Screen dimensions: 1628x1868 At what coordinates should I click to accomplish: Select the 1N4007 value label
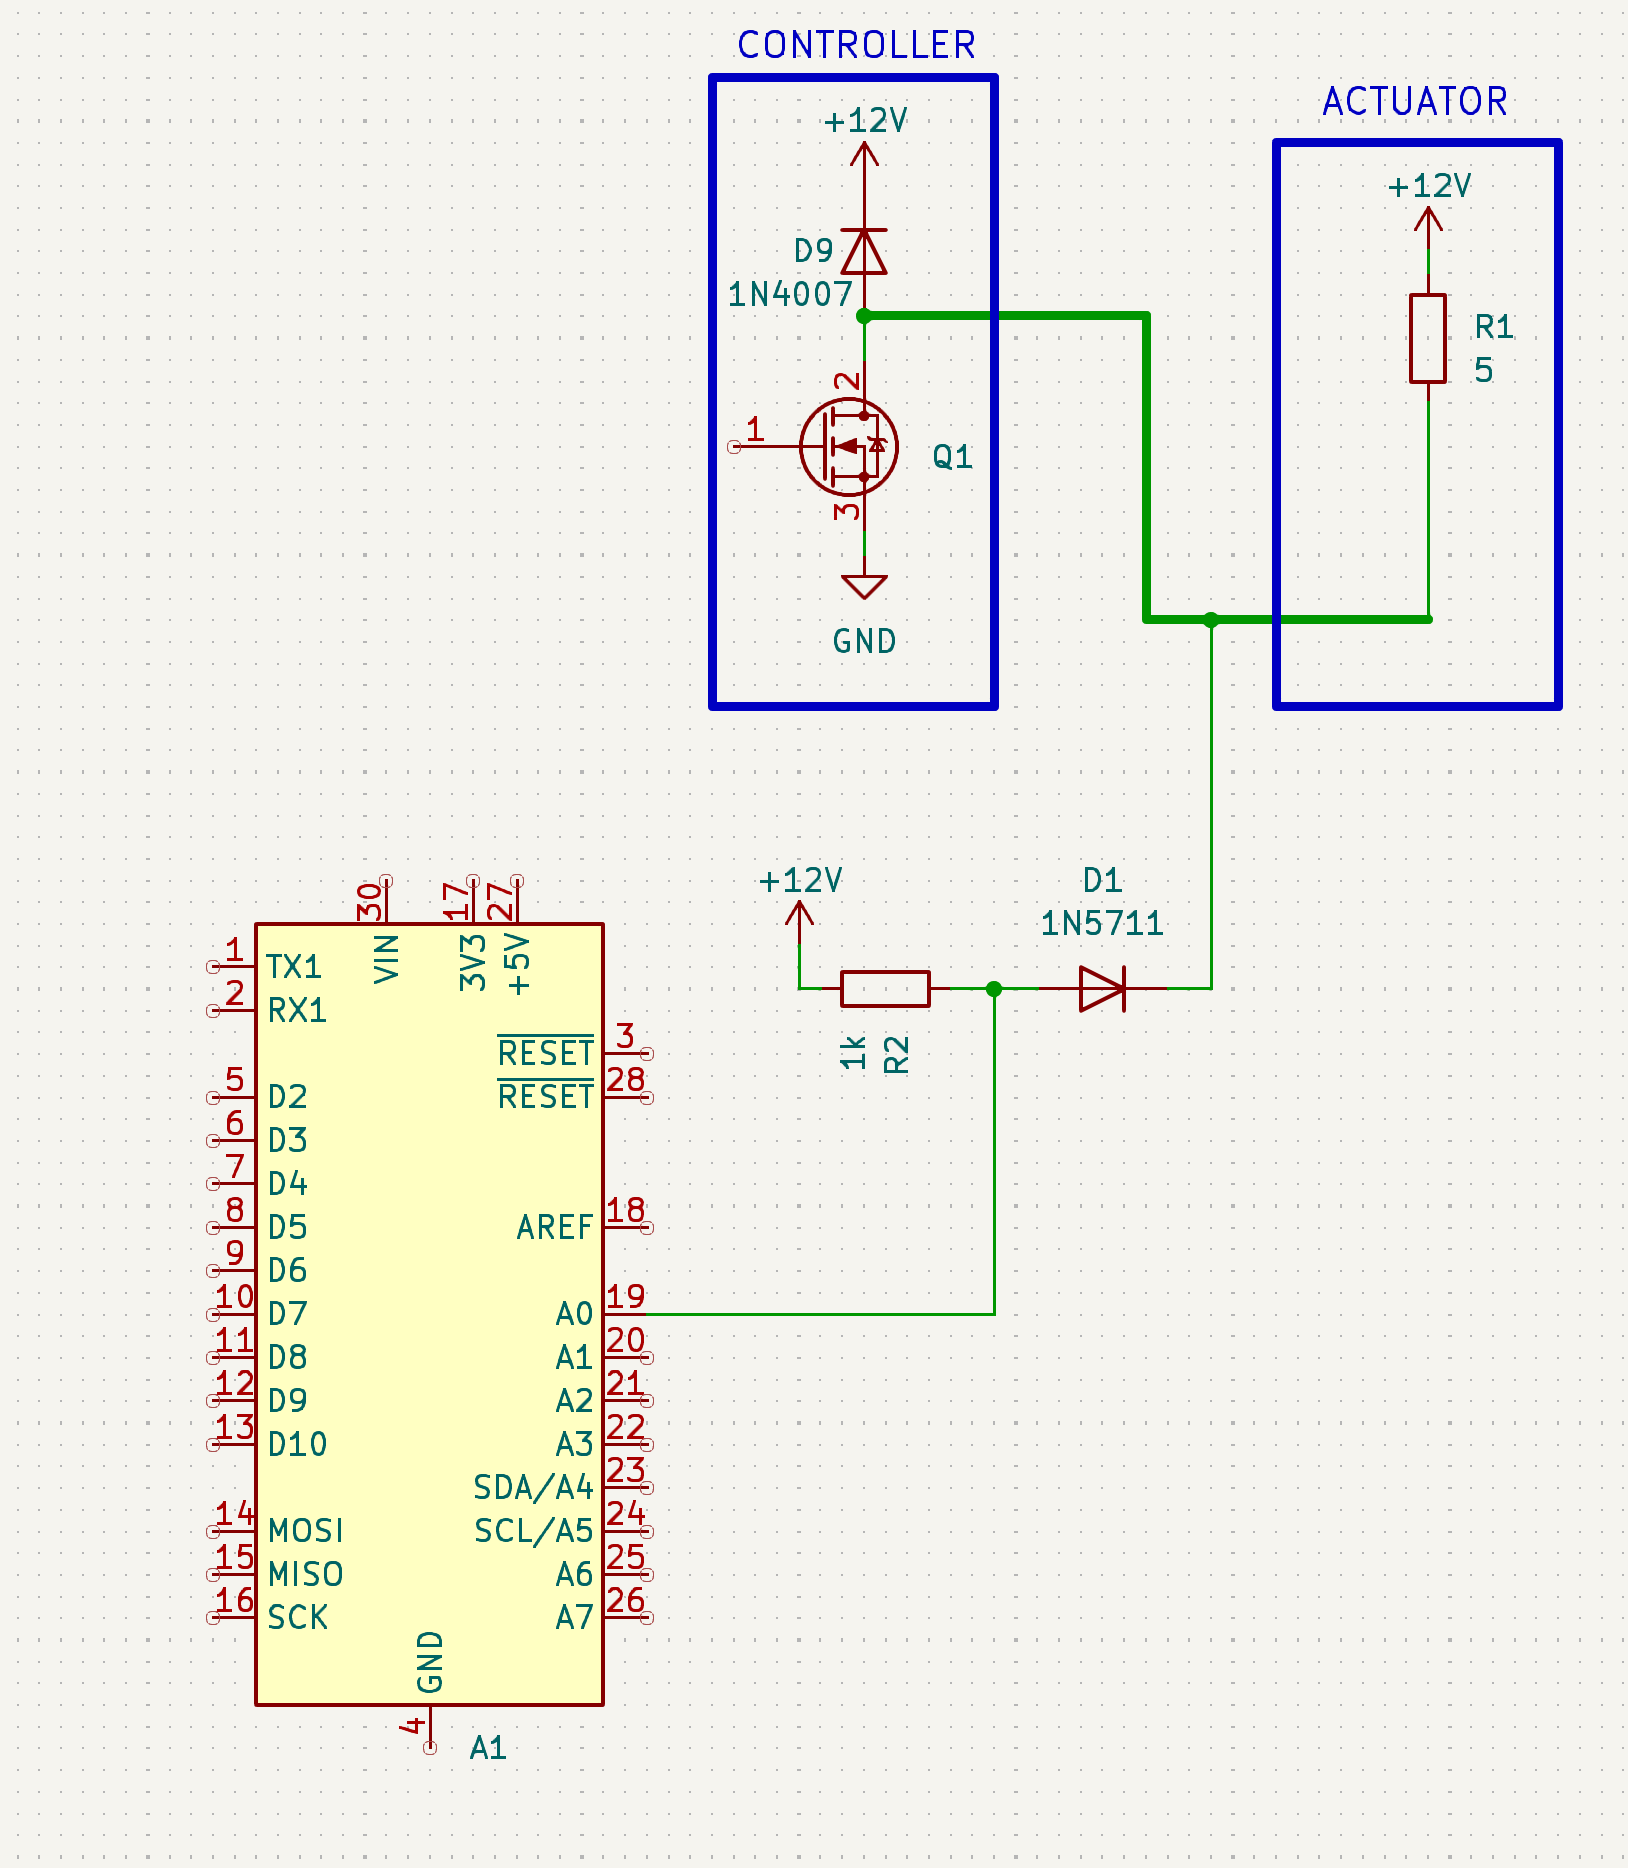790,294
